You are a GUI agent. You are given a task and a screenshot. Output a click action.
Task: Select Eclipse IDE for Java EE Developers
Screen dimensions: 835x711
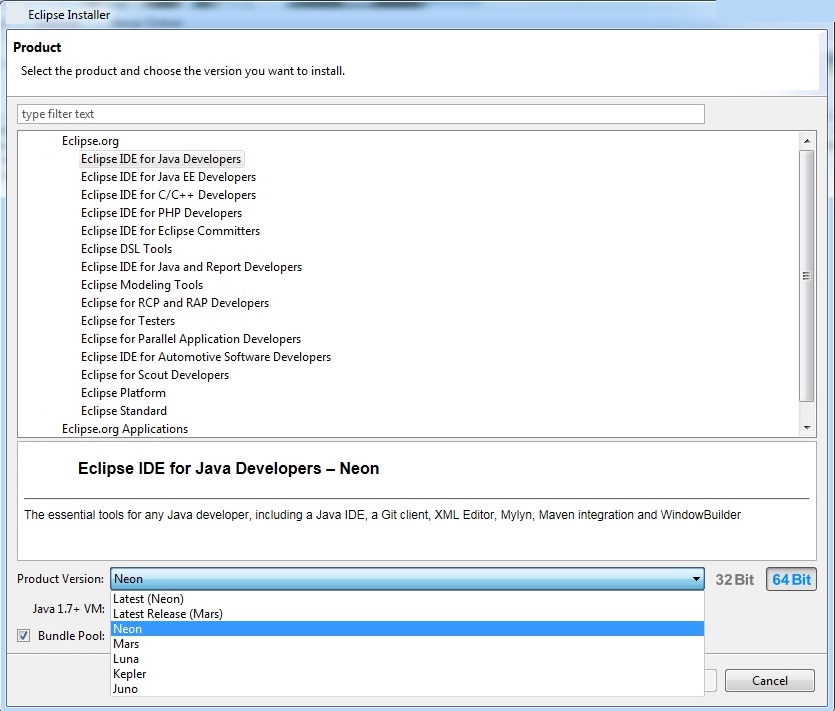pos(168,177)
